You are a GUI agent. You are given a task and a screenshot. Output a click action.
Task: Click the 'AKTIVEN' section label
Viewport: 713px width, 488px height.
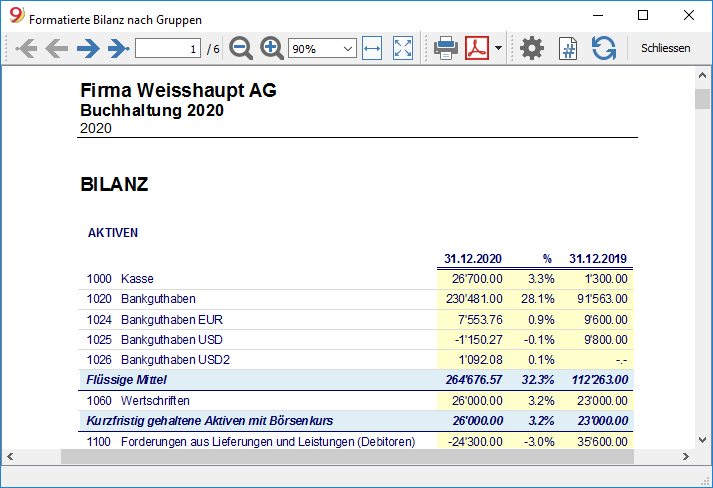pyautogui.click(x=113, y=232)
